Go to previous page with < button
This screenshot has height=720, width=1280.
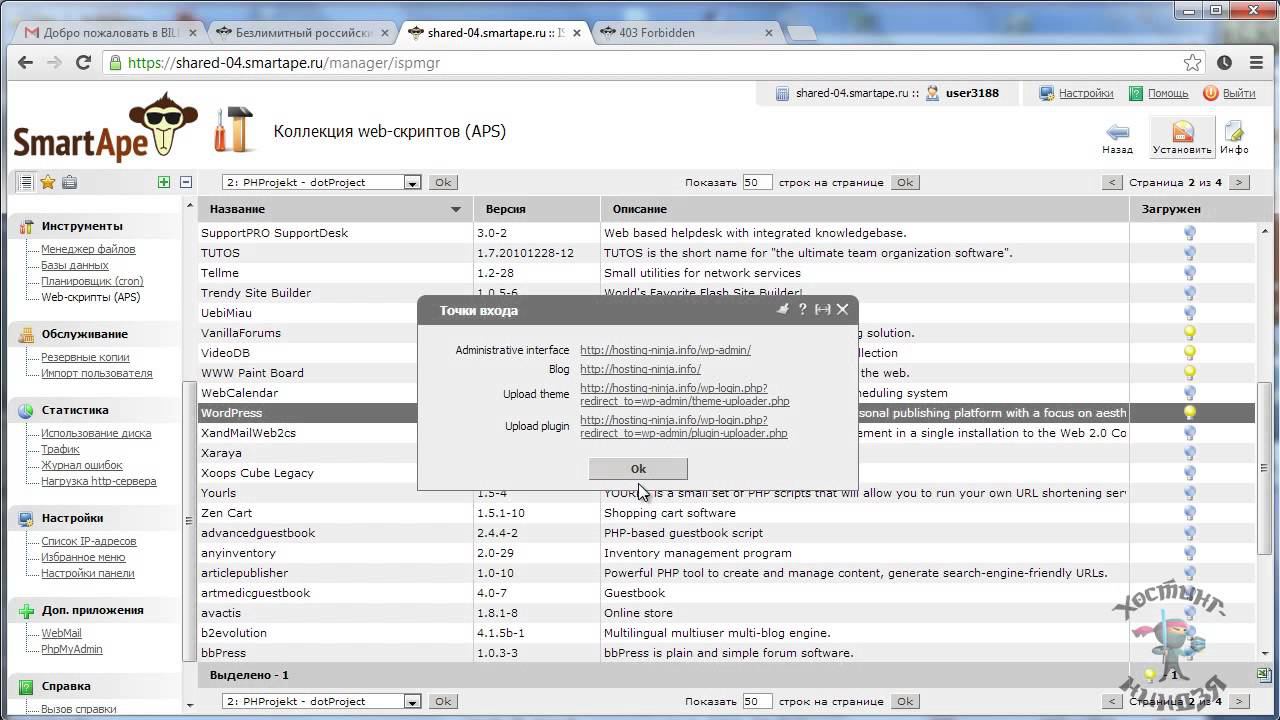1112,182
